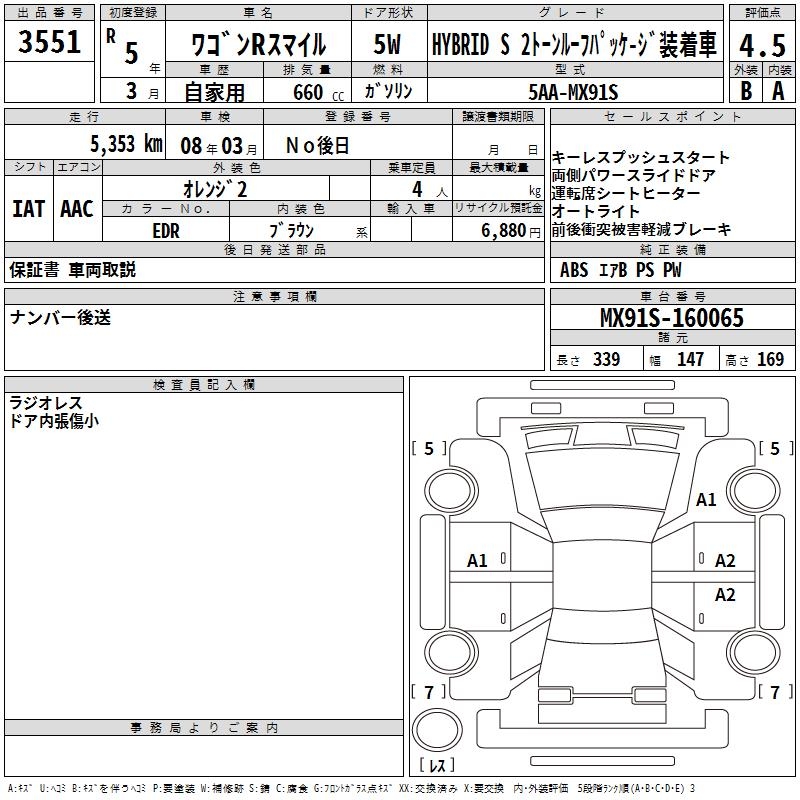Click the リサイクル預託金 header label
The width and height of the screenshot is (800, 800).
(x=498, y=209)
